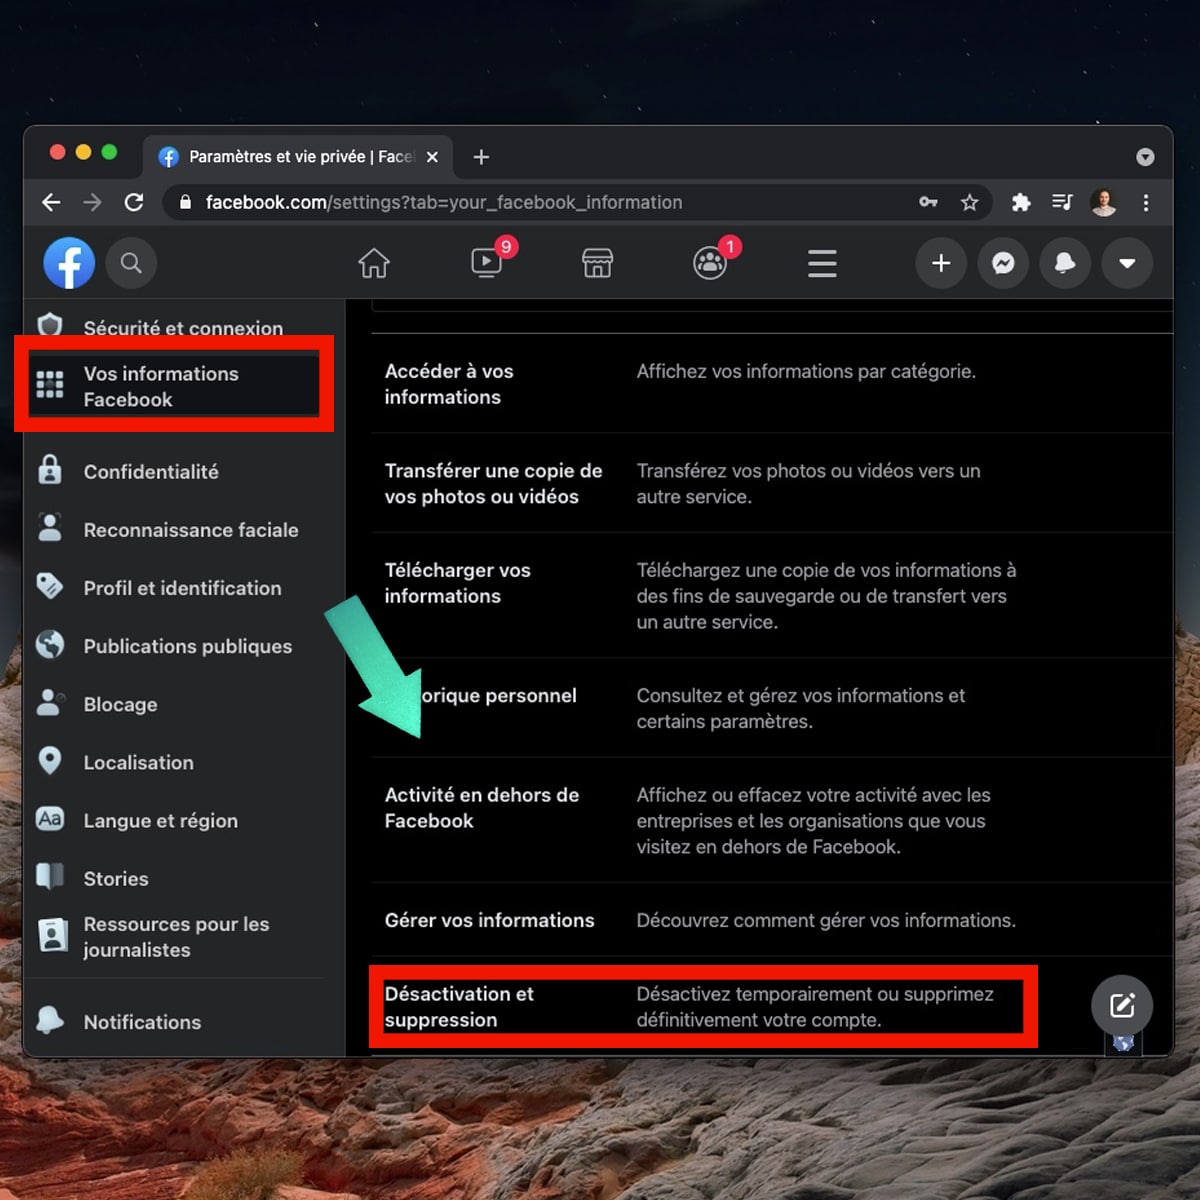The height and width of the screenshot is (1200, 1200).
Task: Click Transférer une copie de vos photos
Action: (x=493, y=483)
